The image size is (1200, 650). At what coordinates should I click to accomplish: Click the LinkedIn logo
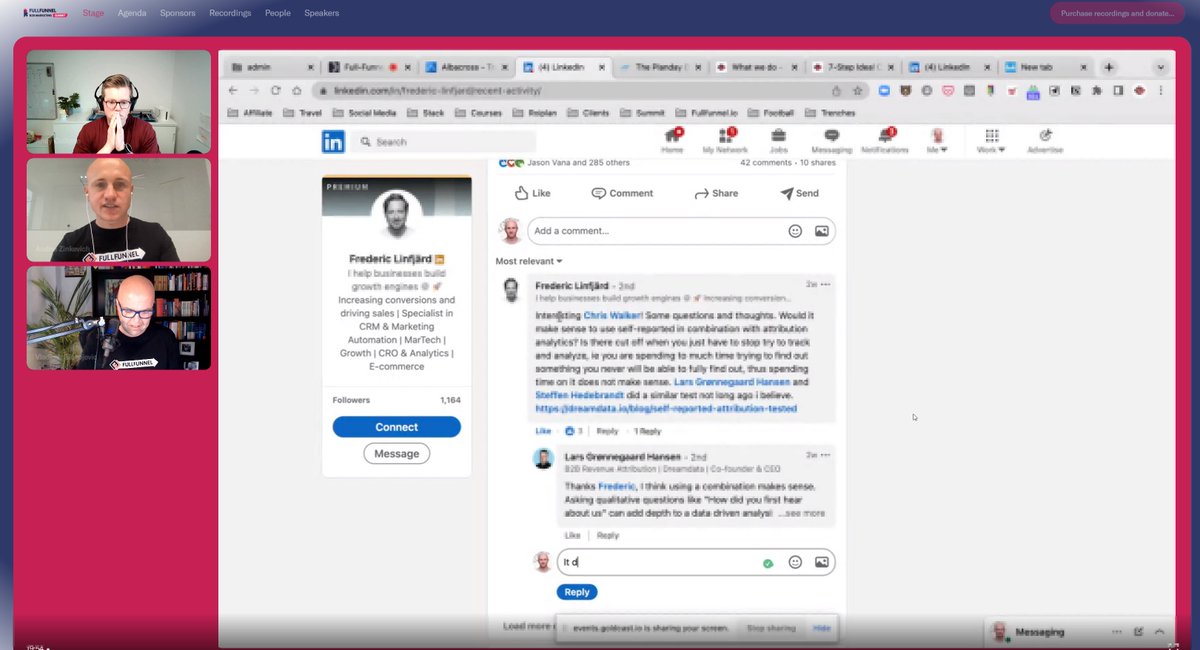click(x=333, y=142)
